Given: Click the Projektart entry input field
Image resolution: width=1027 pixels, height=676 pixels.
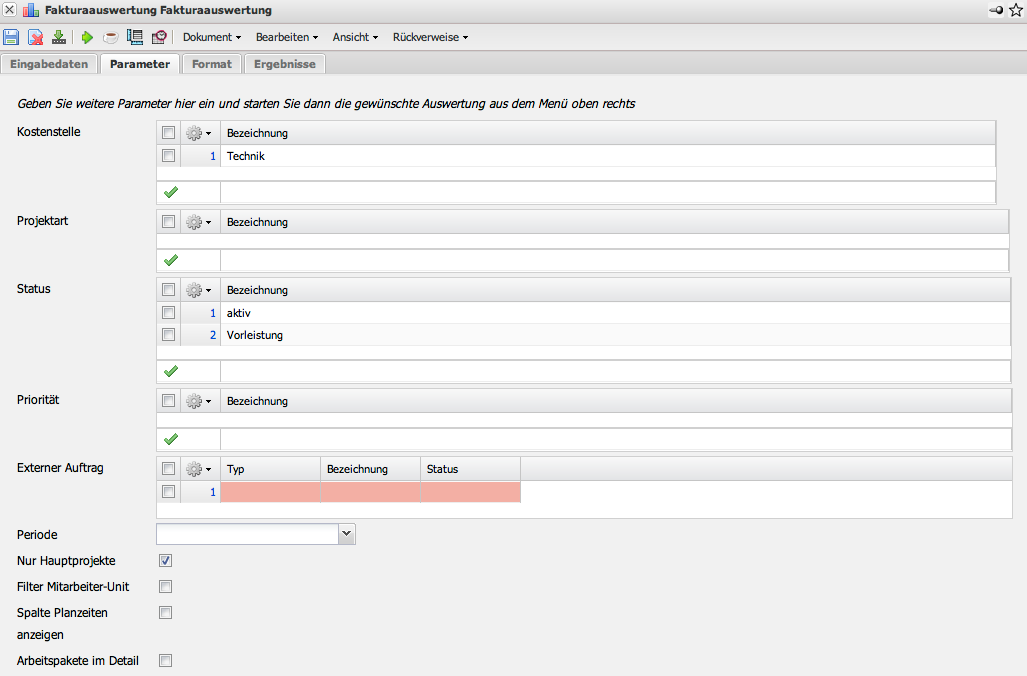Looking at the screenshot, I should (x=614, y=260).
